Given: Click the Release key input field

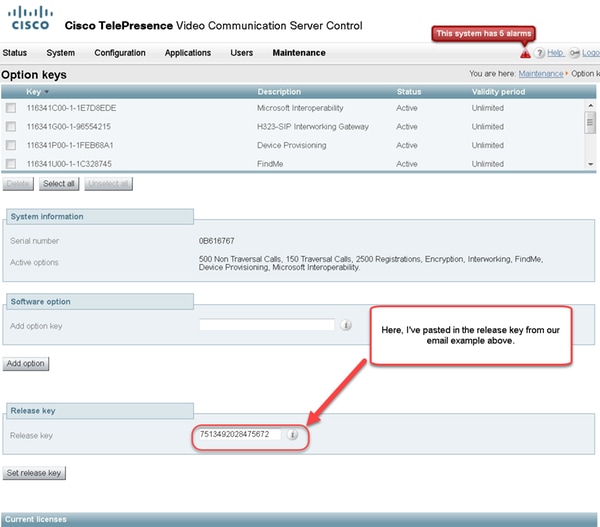Looking at the screenshot, I should tap(240, 434).
